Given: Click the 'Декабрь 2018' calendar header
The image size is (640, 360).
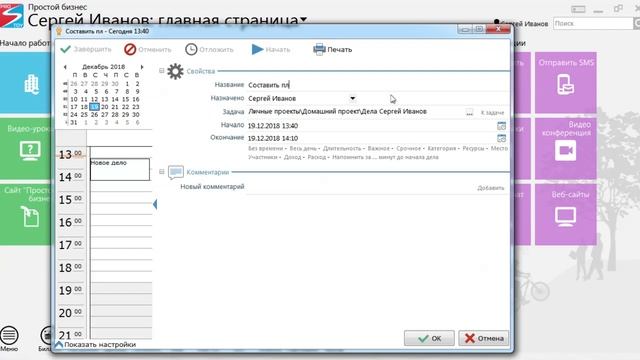Looking at the screenshot, I should pos(104,67).
